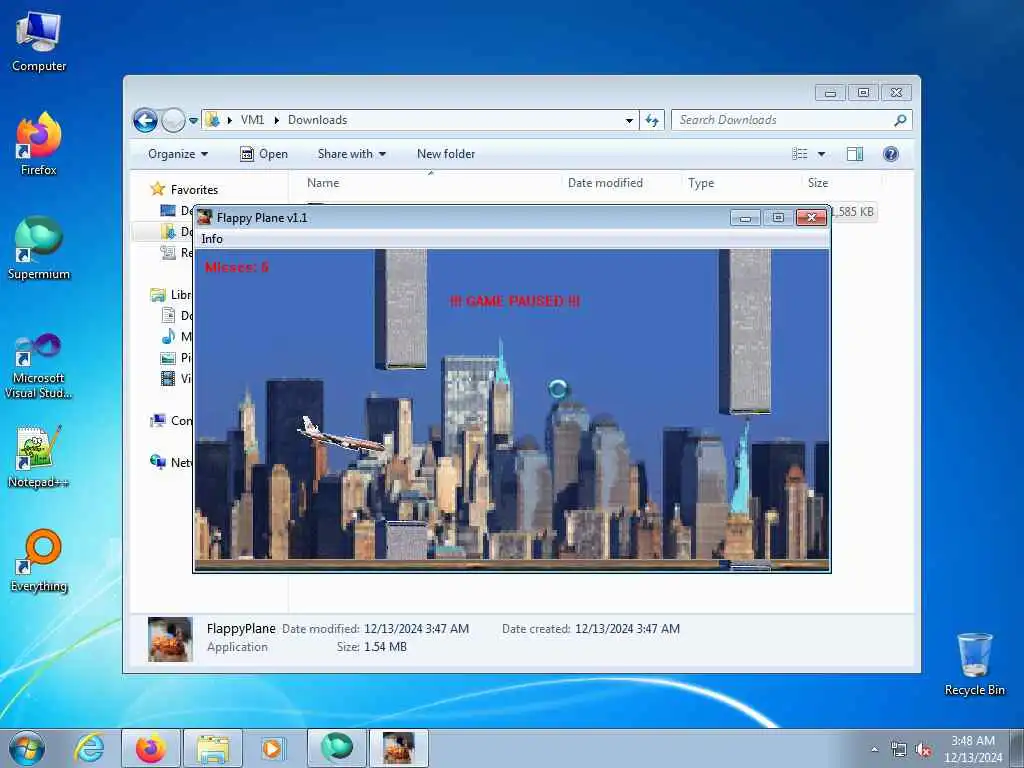Select Music library icon in sidebar
The width and height of the screenshot is (1024, 768).
pos(168,336)
